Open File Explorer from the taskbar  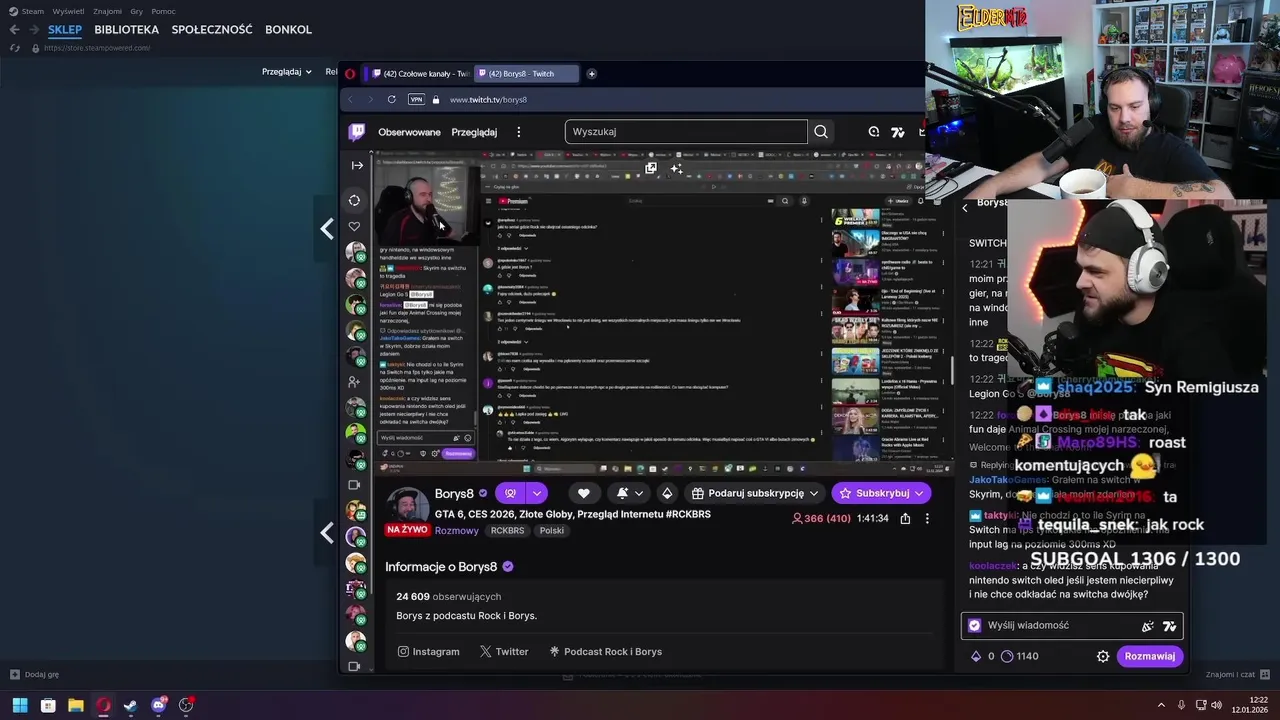[75, 705]
